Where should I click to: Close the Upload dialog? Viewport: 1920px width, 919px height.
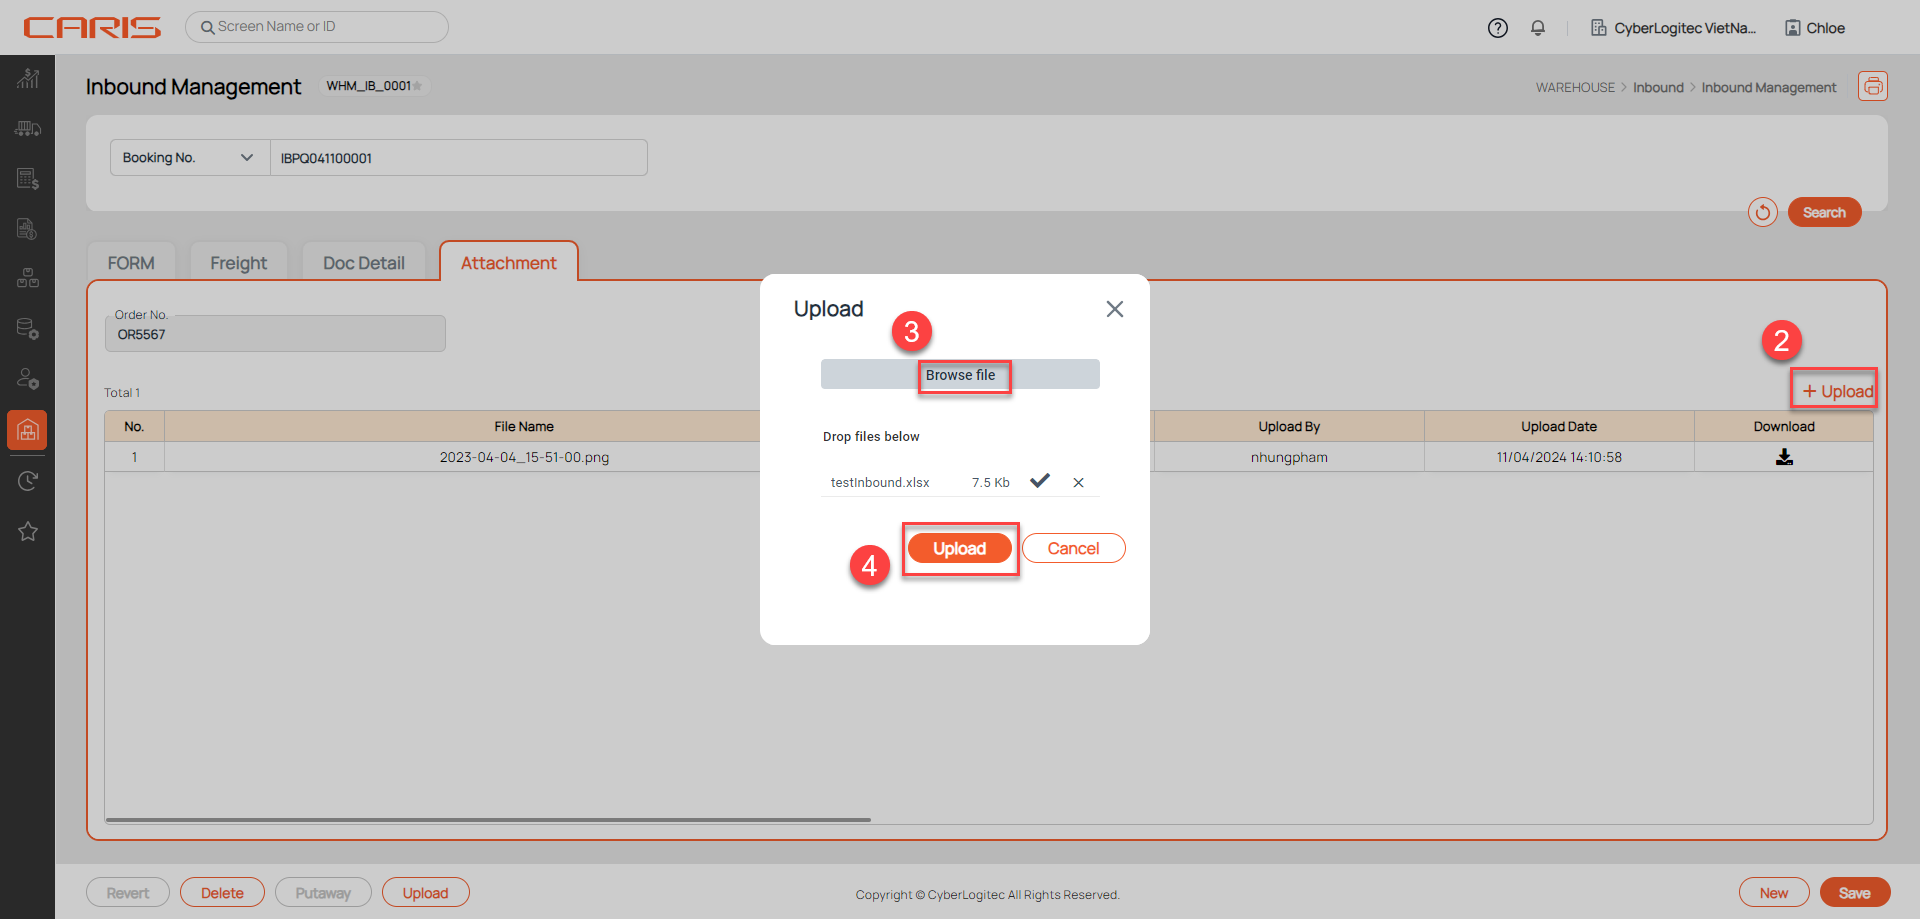(x=1114, y=309)
